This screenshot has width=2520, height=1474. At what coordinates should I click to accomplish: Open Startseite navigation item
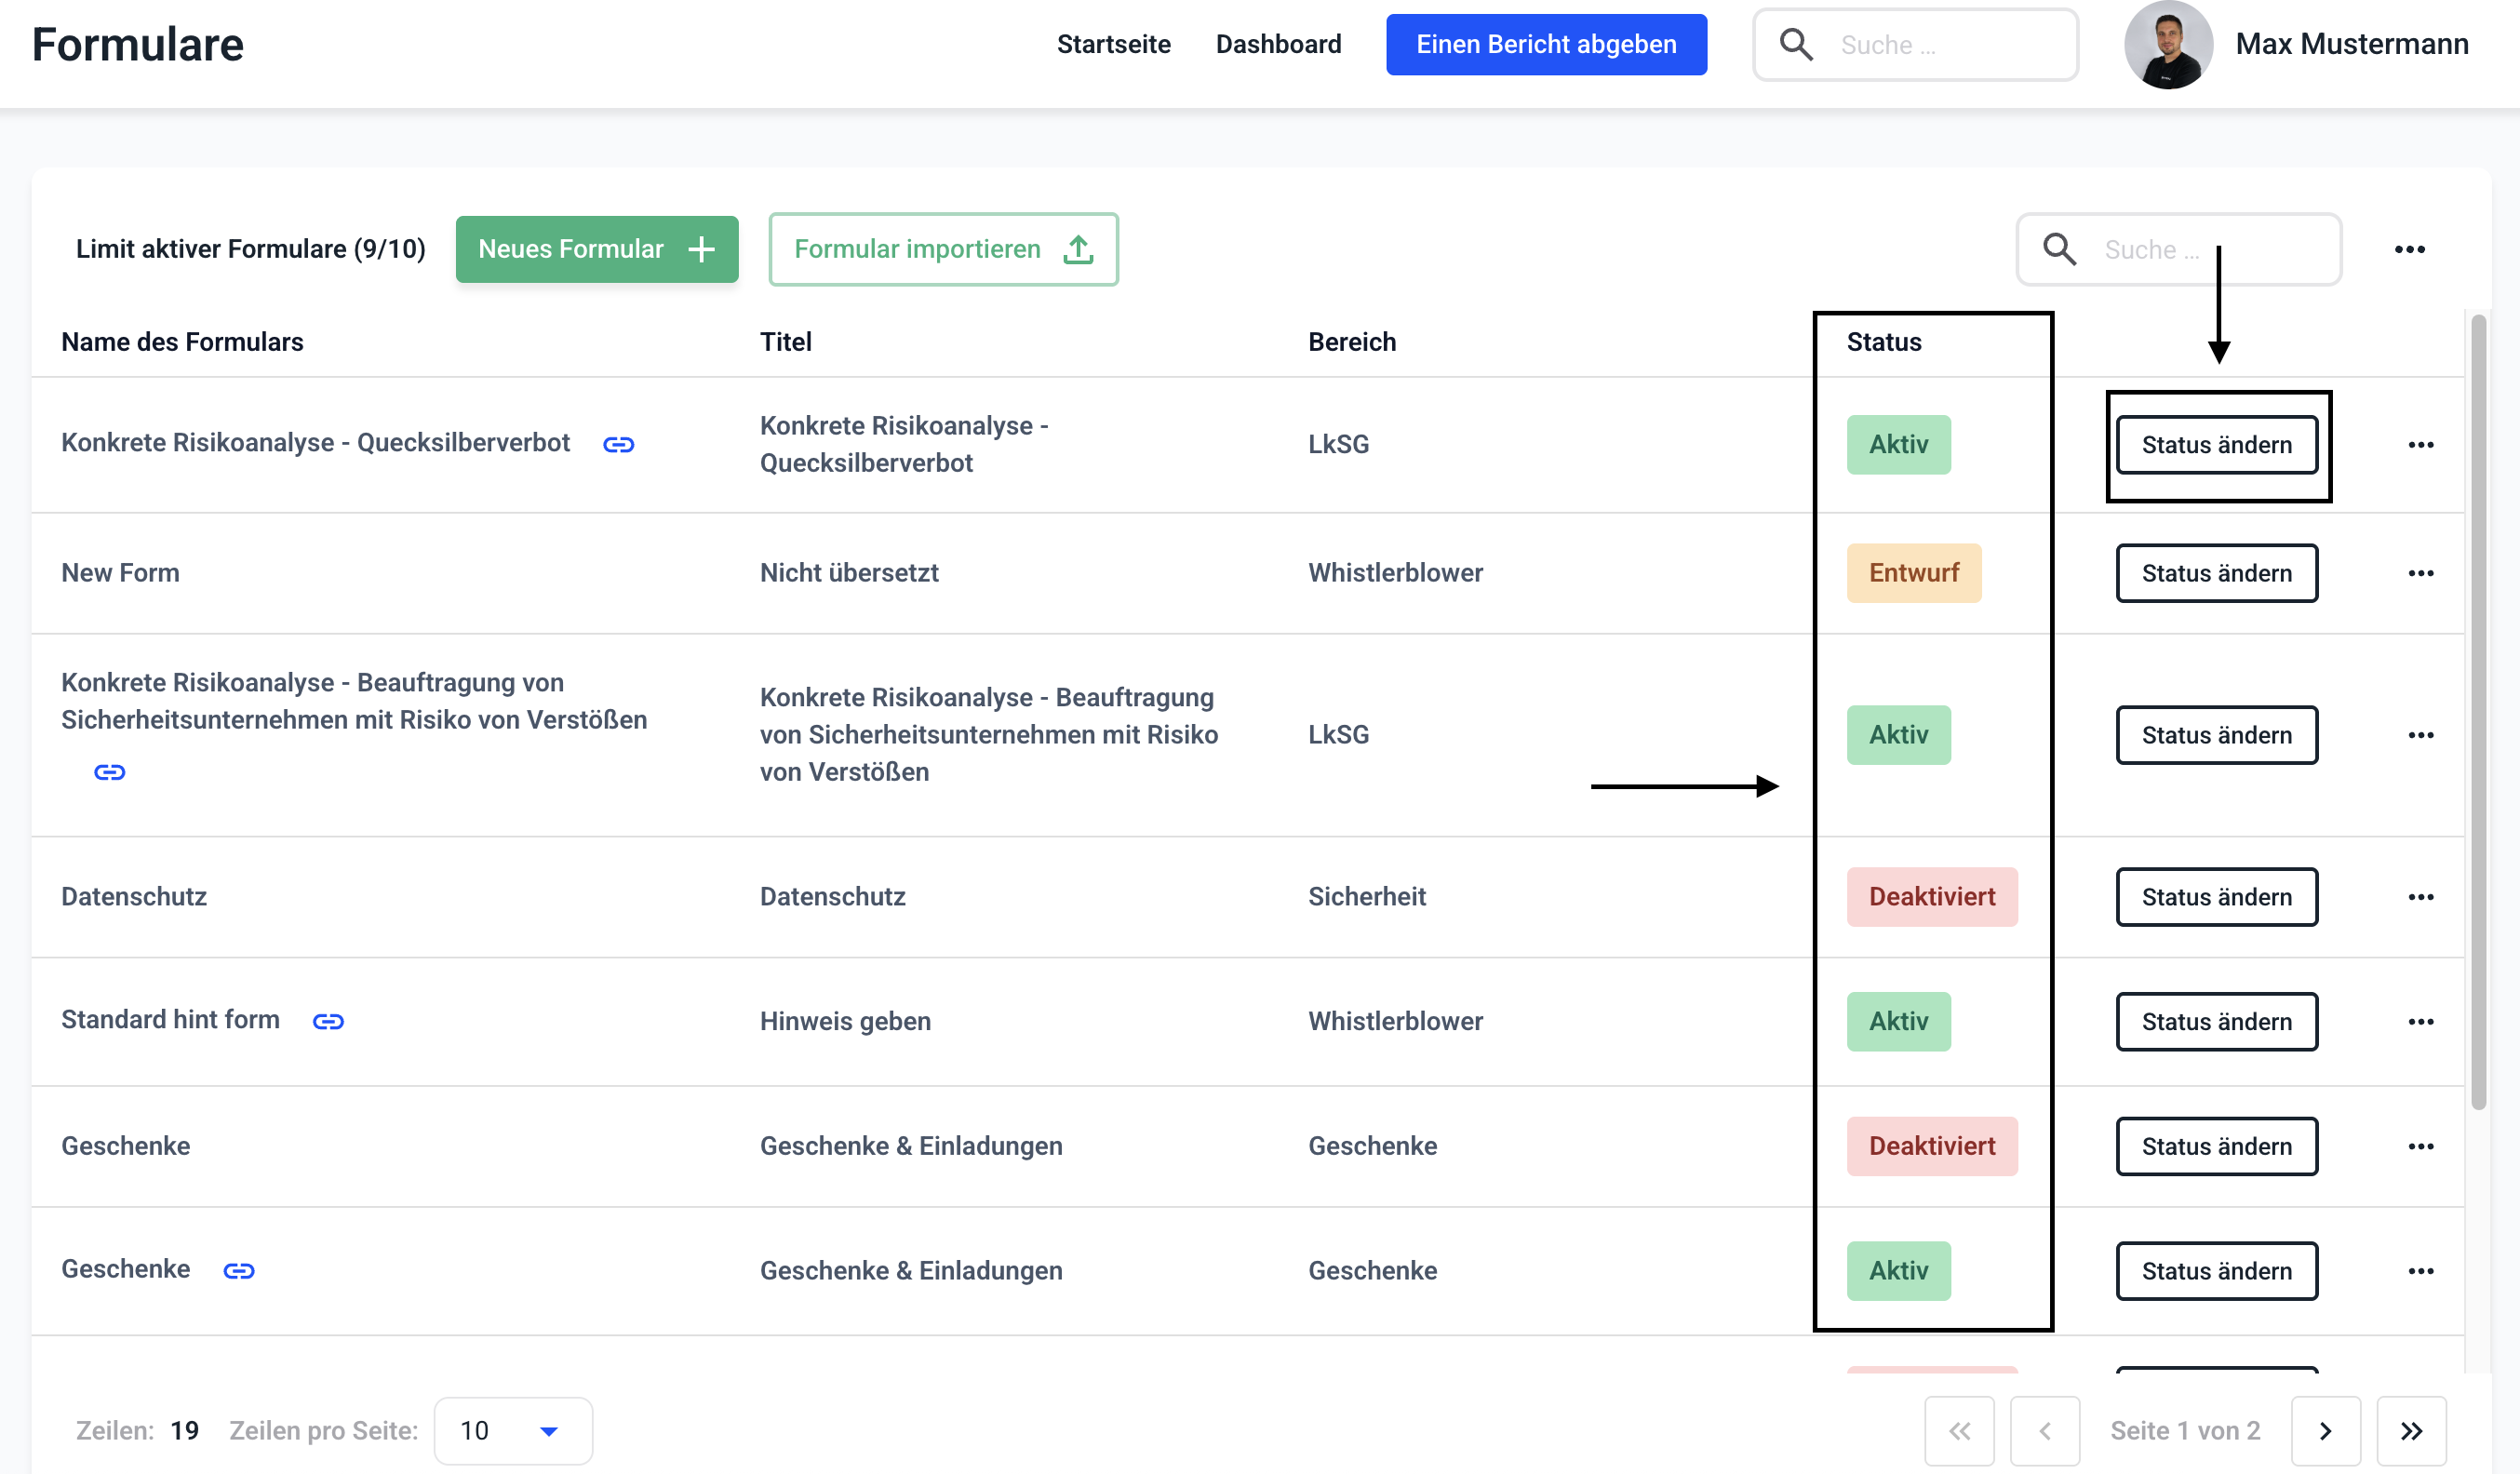(1113, 45)
